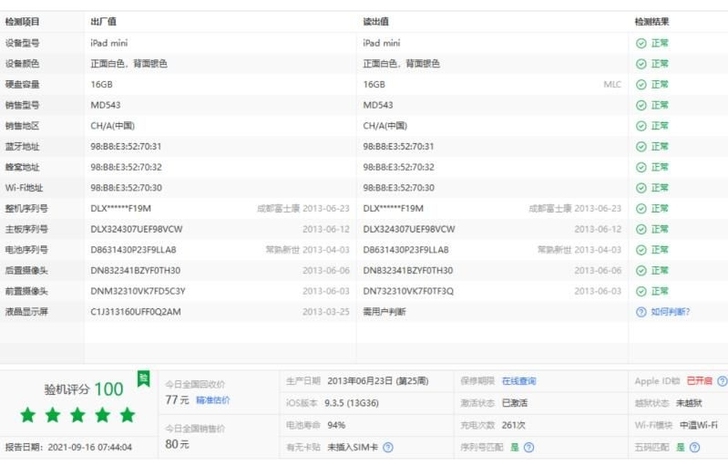
Task: Click the green check icon in 设备型号 row
Action: pyautogui.click(x=641, y=43)
